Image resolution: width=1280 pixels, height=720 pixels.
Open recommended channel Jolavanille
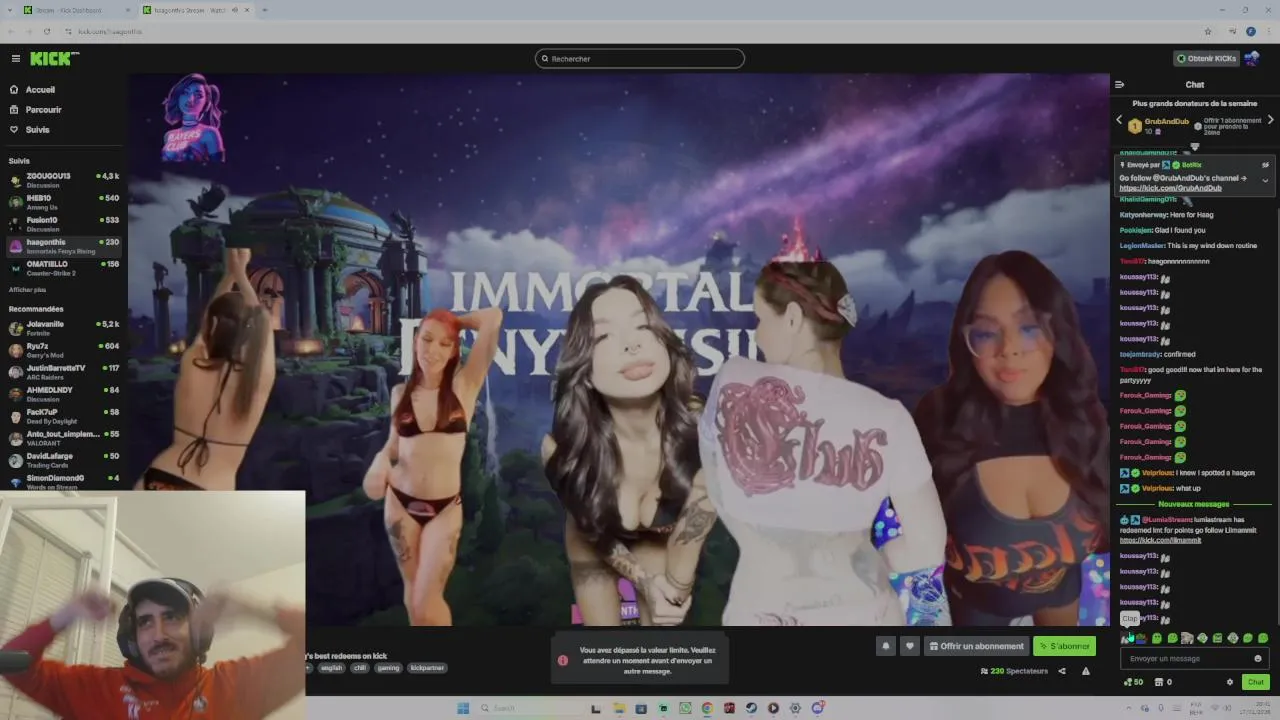click(64, 328)
